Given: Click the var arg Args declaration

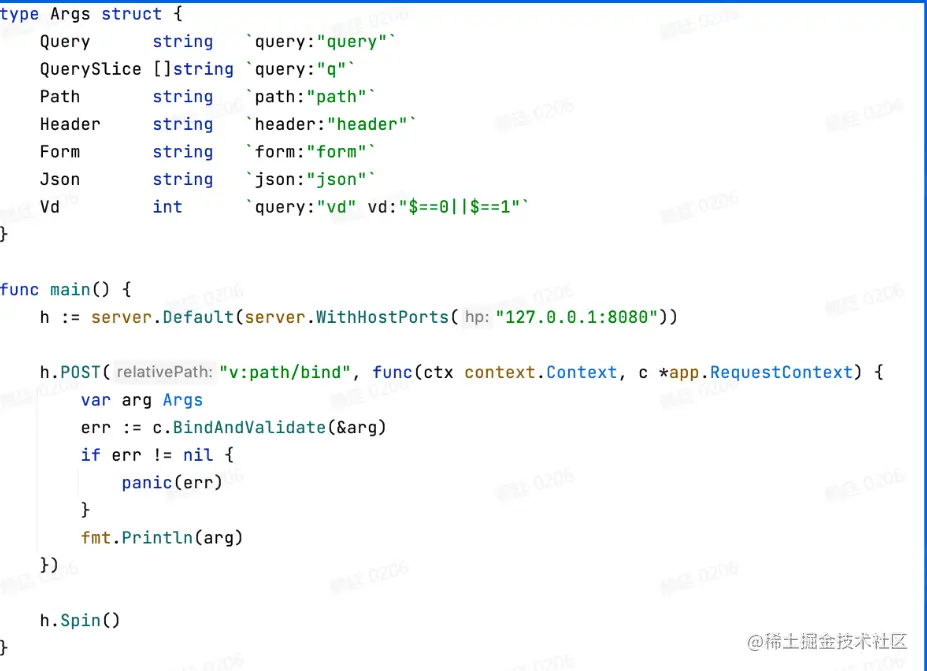Looking at the screenshot, I should [142, 400].
